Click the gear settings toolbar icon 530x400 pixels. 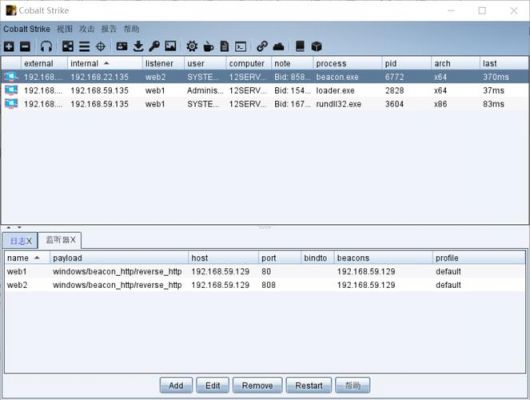(x=192, y=46)
